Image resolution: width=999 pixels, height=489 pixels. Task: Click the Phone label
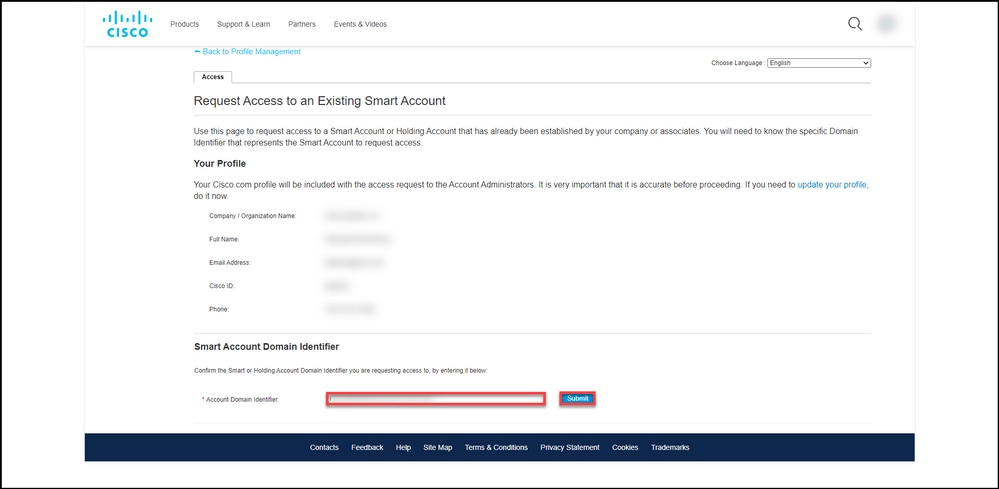[219, 309]
